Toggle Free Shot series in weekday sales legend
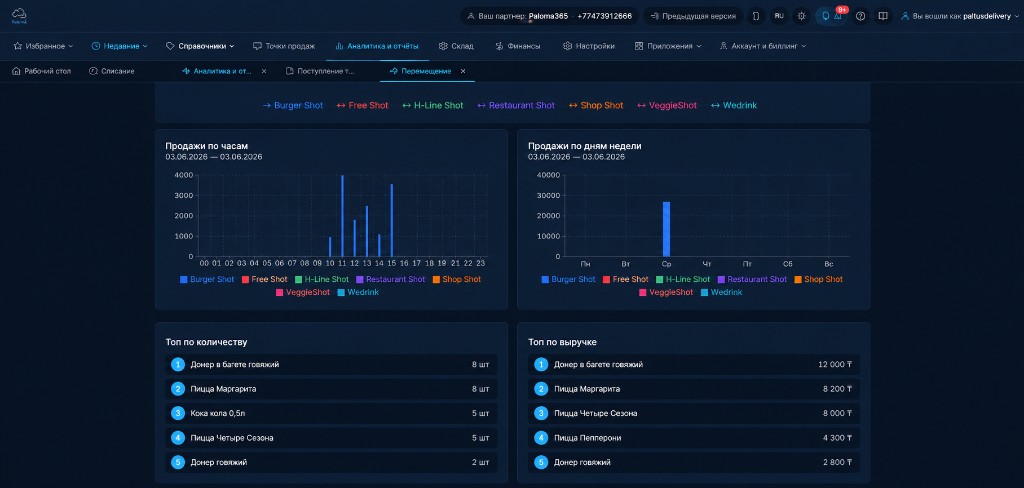1024x488 pixels. [625, 279]
